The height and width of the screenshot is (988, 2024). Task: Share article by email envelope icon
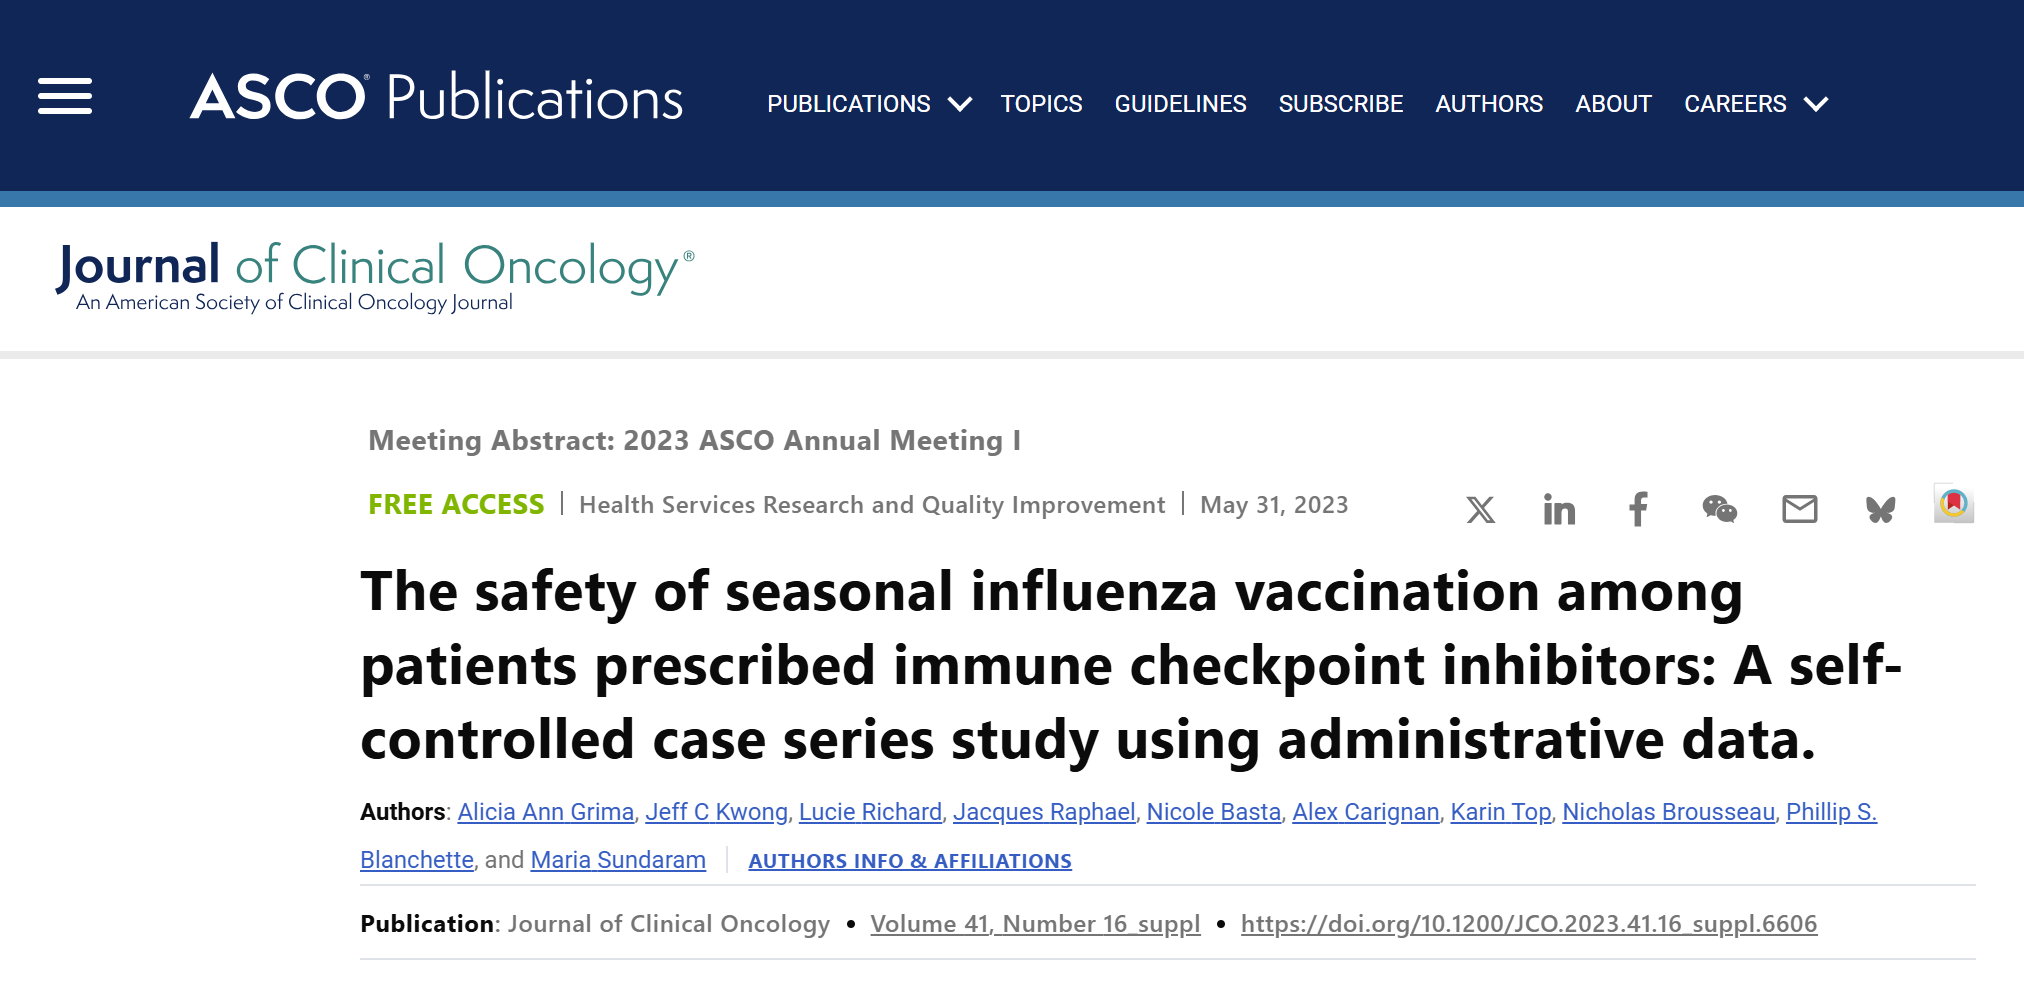[x=1799, y=509]
